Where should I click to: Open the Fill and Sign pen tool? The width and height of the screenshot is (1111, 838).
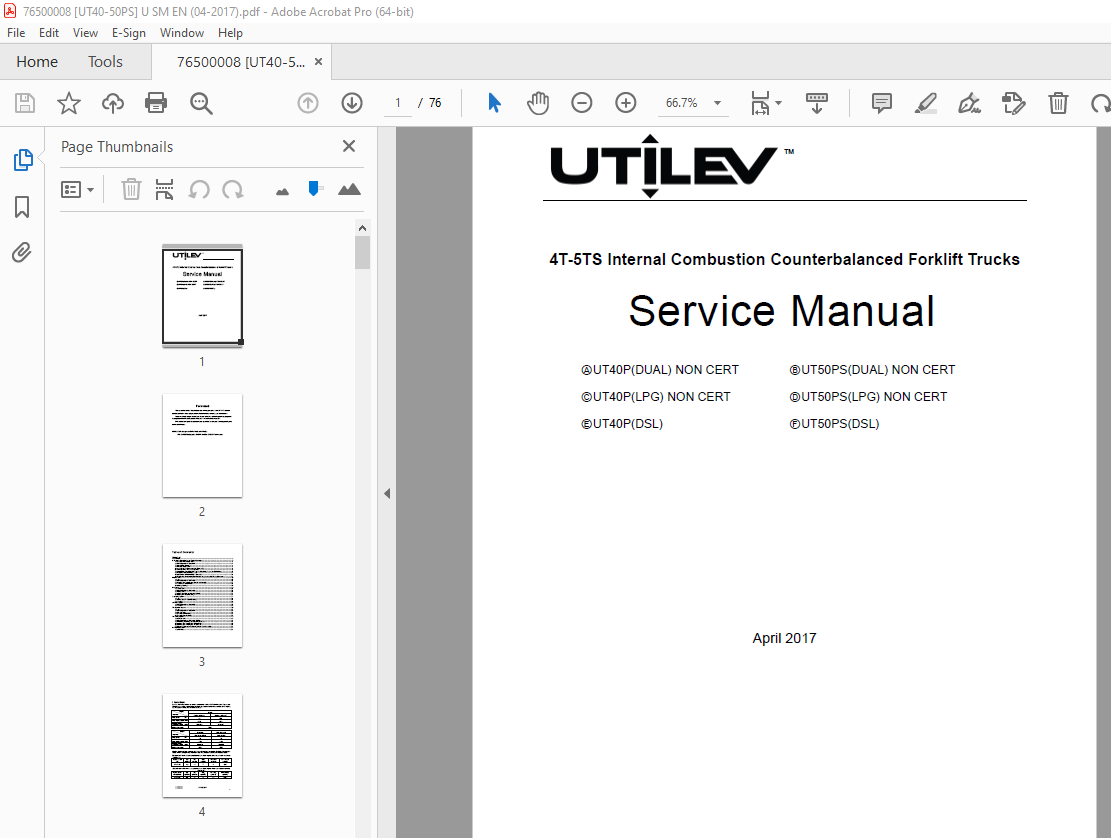[x=969, y=103]
